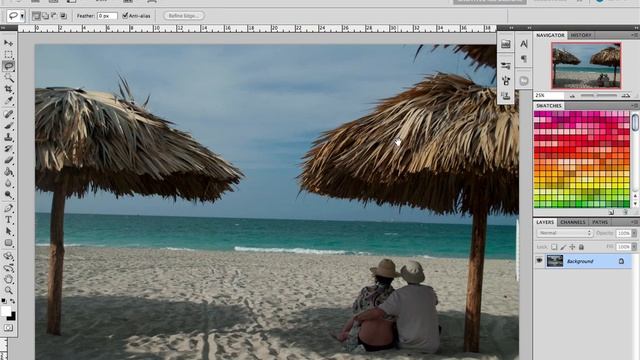Click the Navigator preview thumbnail
Viewport: 640px width, 360px height.
[586, 65]
